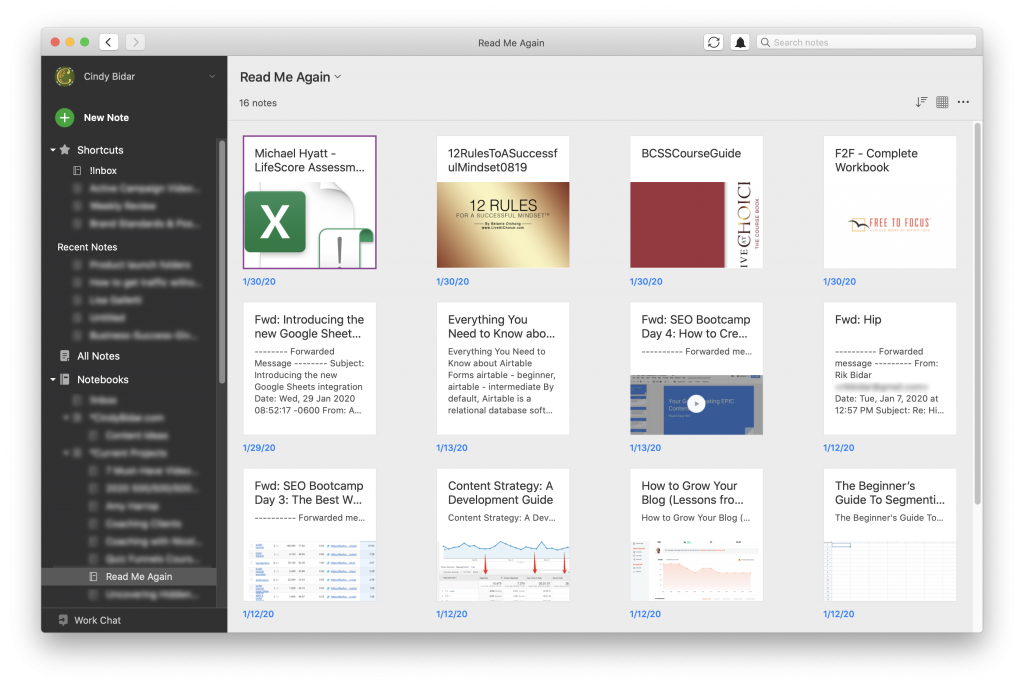The height and width of the screenshot is (687, 1024).
Task: Open the Notebooks list label
Action: pyautogui.click(x=103, y=379)
